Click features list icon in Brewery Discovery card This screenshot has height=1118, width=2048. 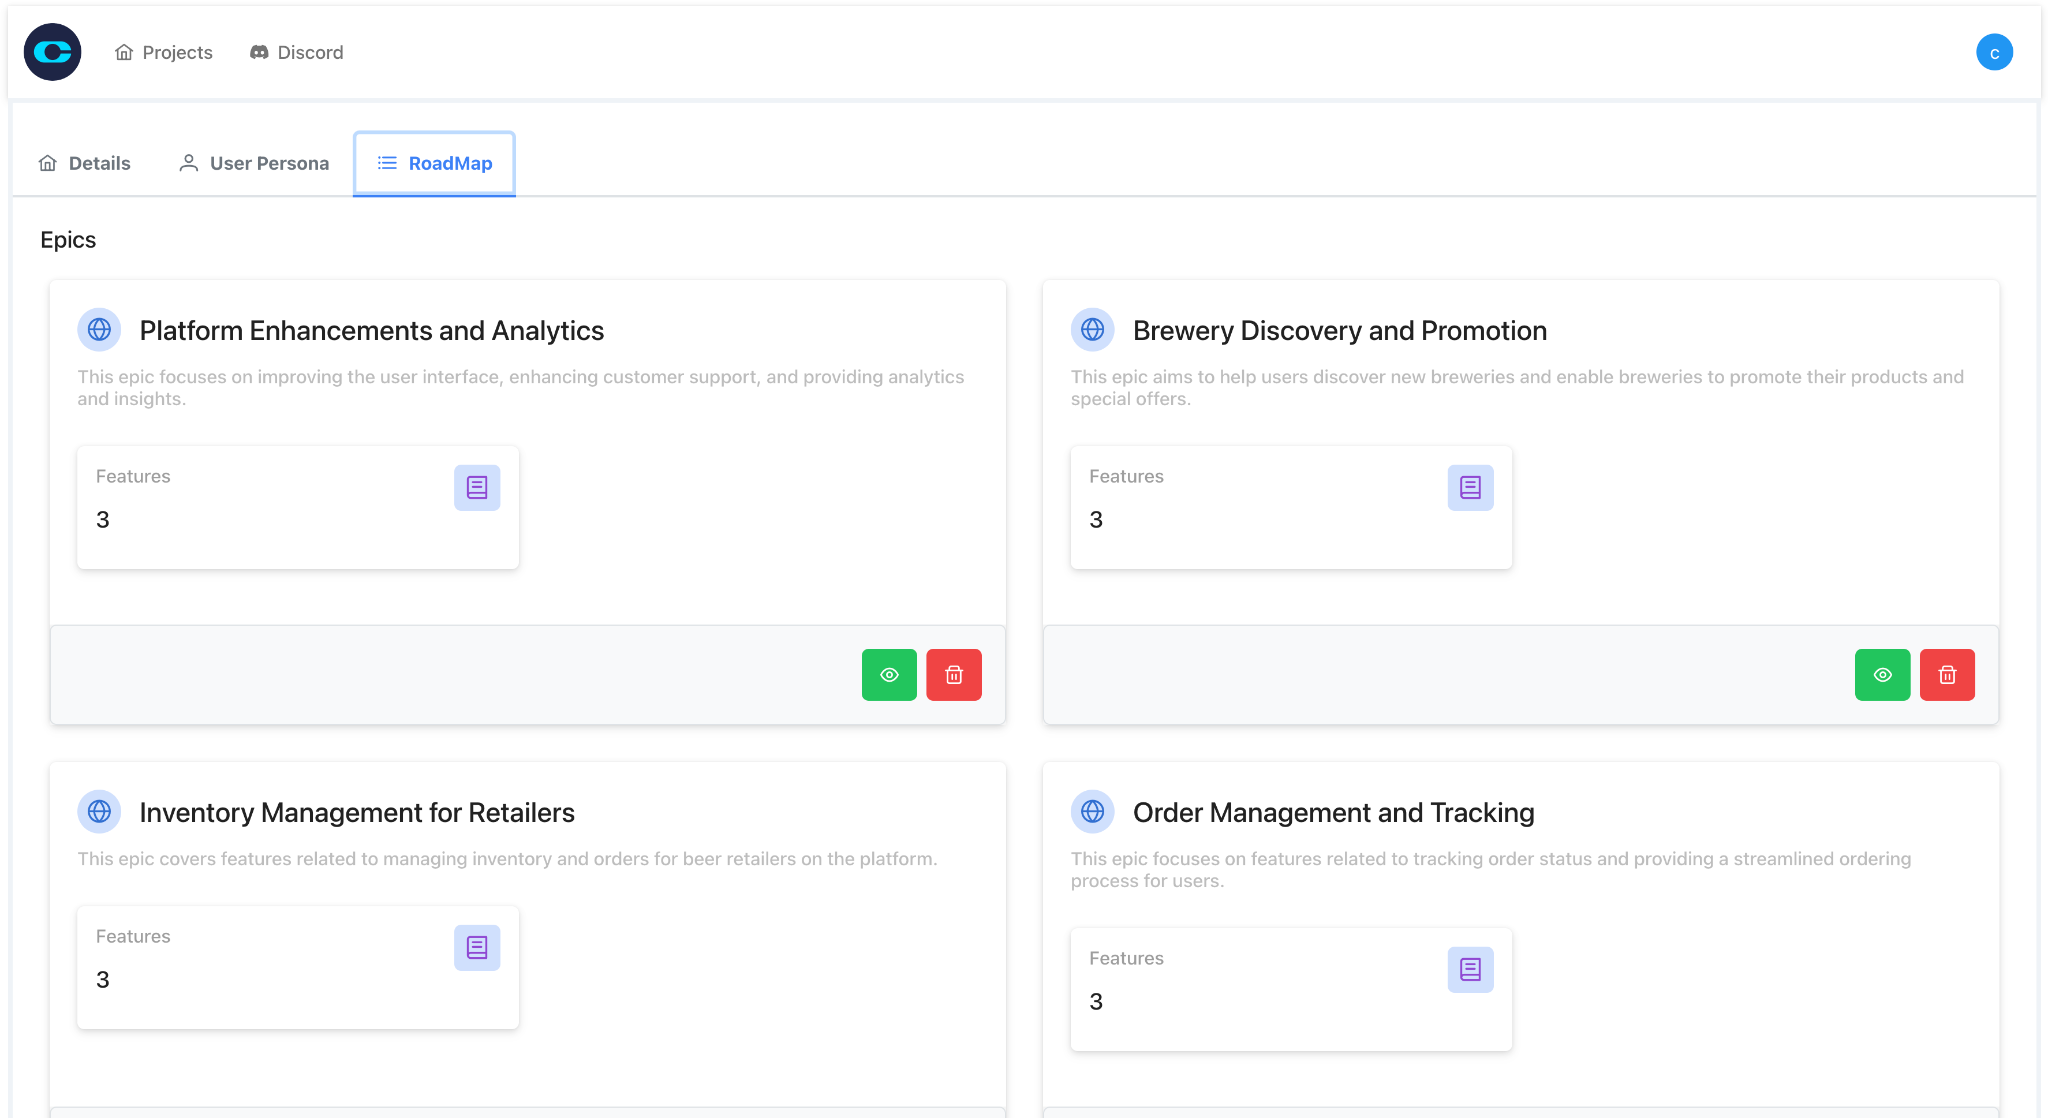[1470, 488]
